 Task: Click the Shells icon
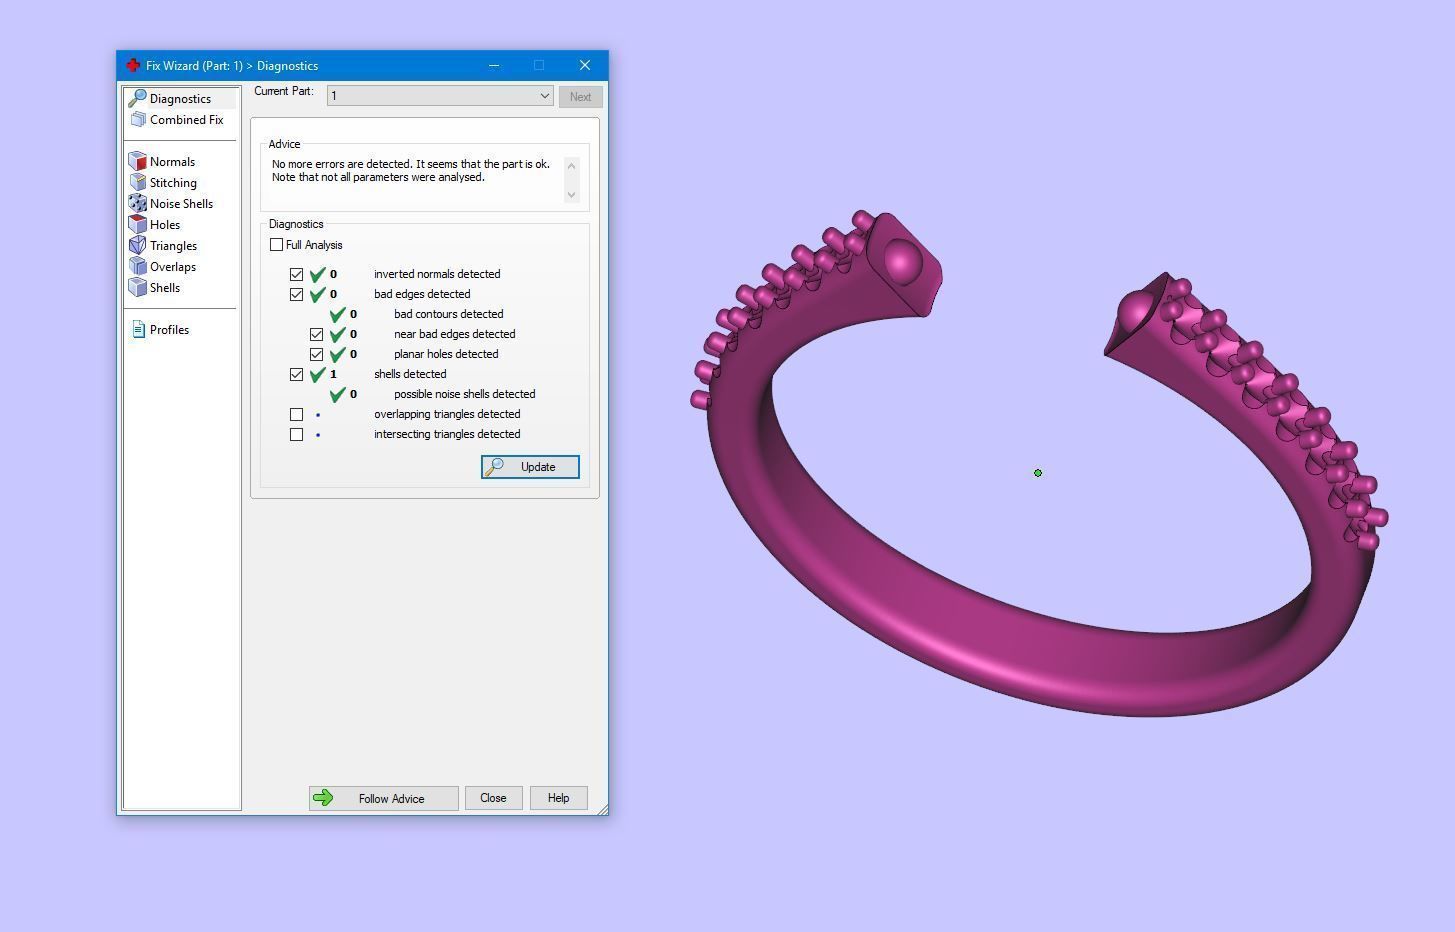click(138, 287)
